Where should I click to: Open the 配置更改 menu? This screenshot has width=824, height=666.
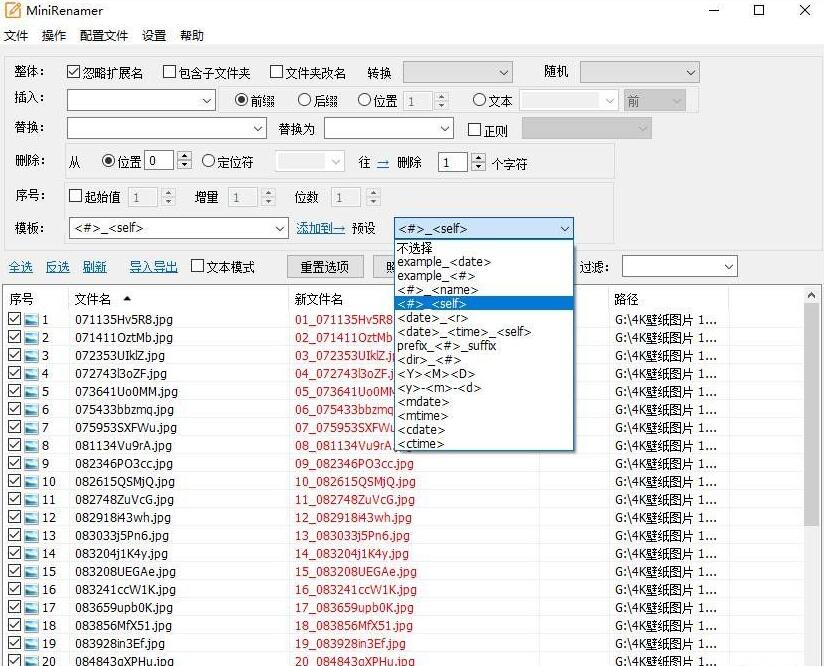[104, 35]
